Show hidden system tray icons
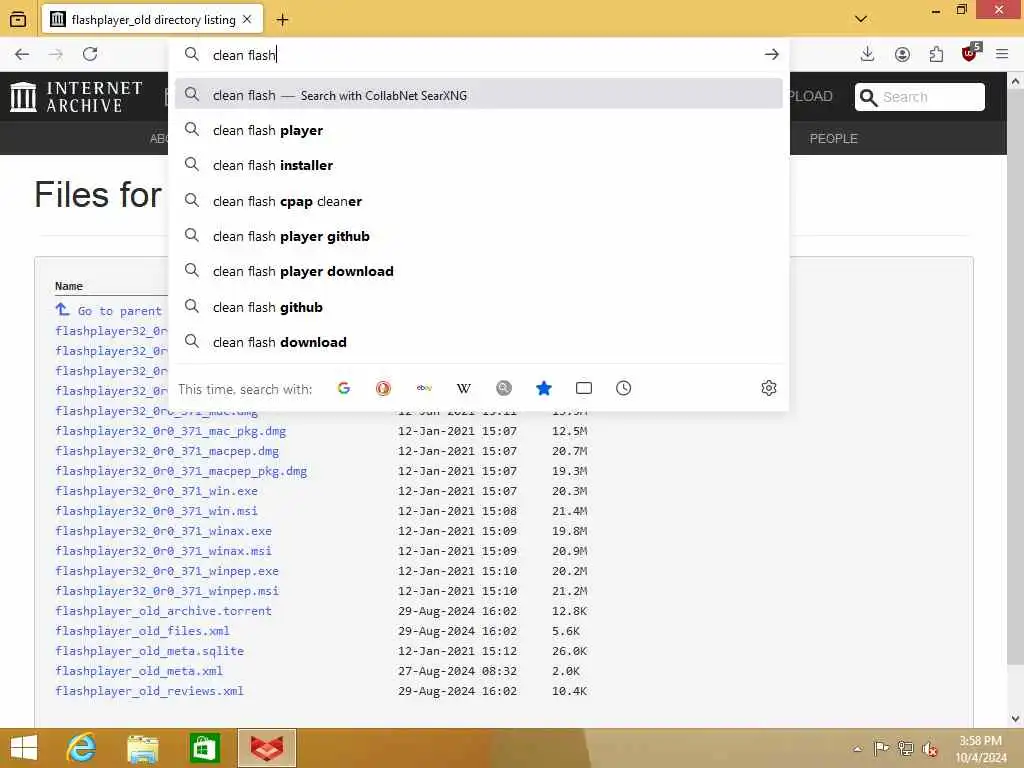 point(857,749)
